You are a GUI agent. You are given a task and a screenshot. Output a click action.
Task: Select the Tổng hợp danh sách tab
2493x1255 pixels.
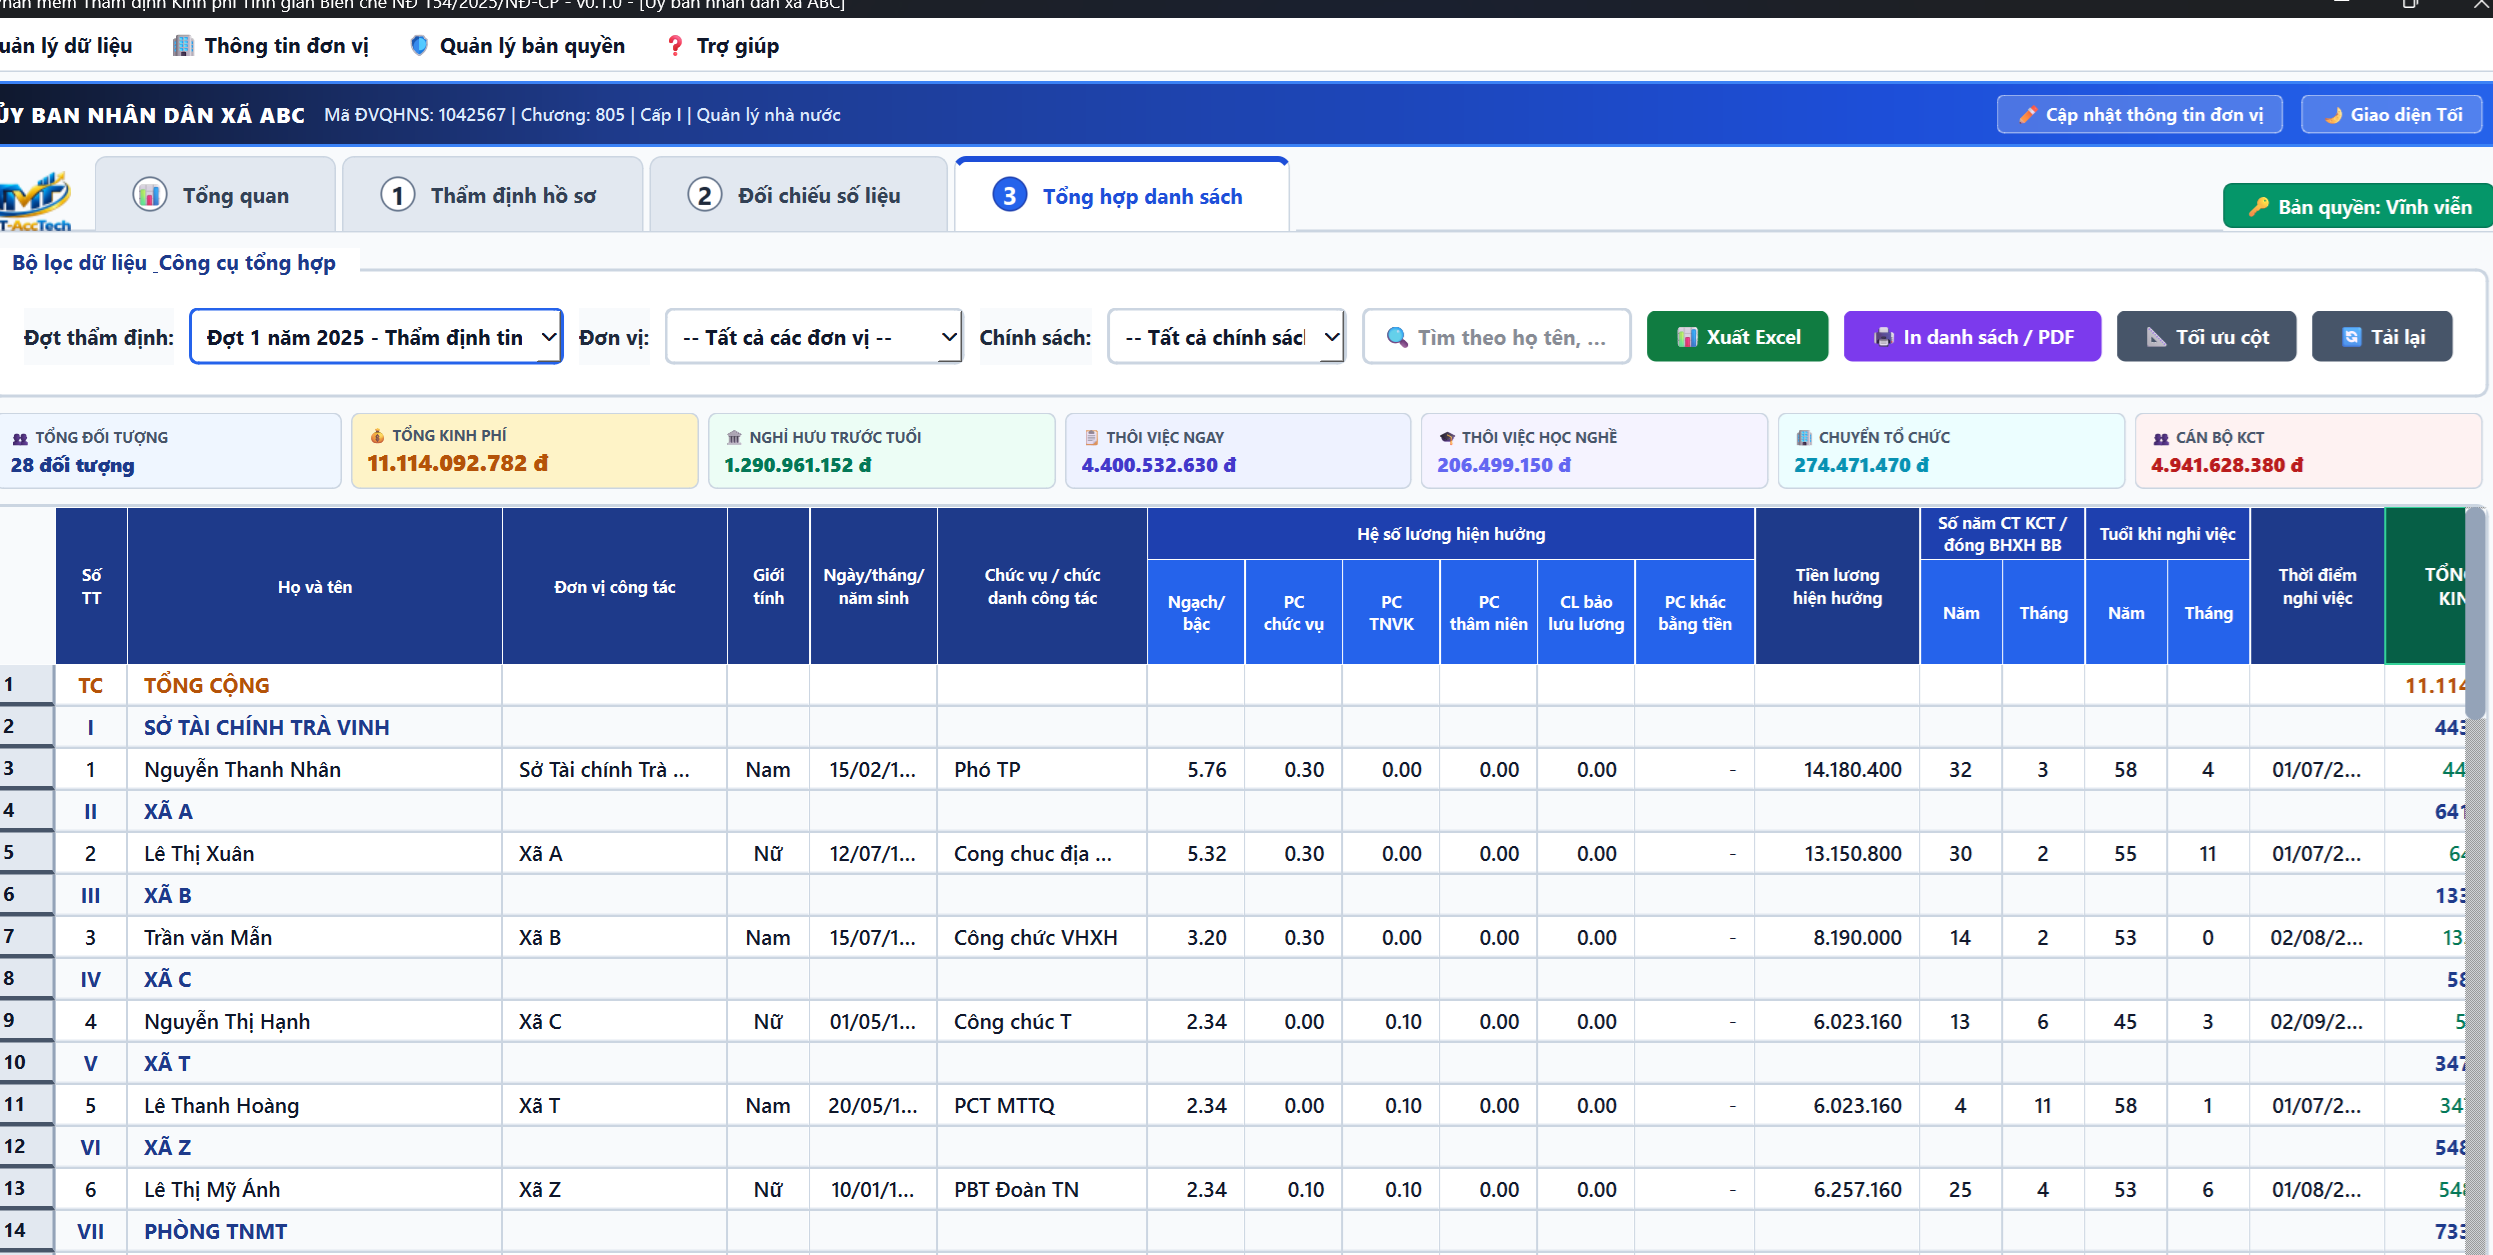tap(1121, 196)
